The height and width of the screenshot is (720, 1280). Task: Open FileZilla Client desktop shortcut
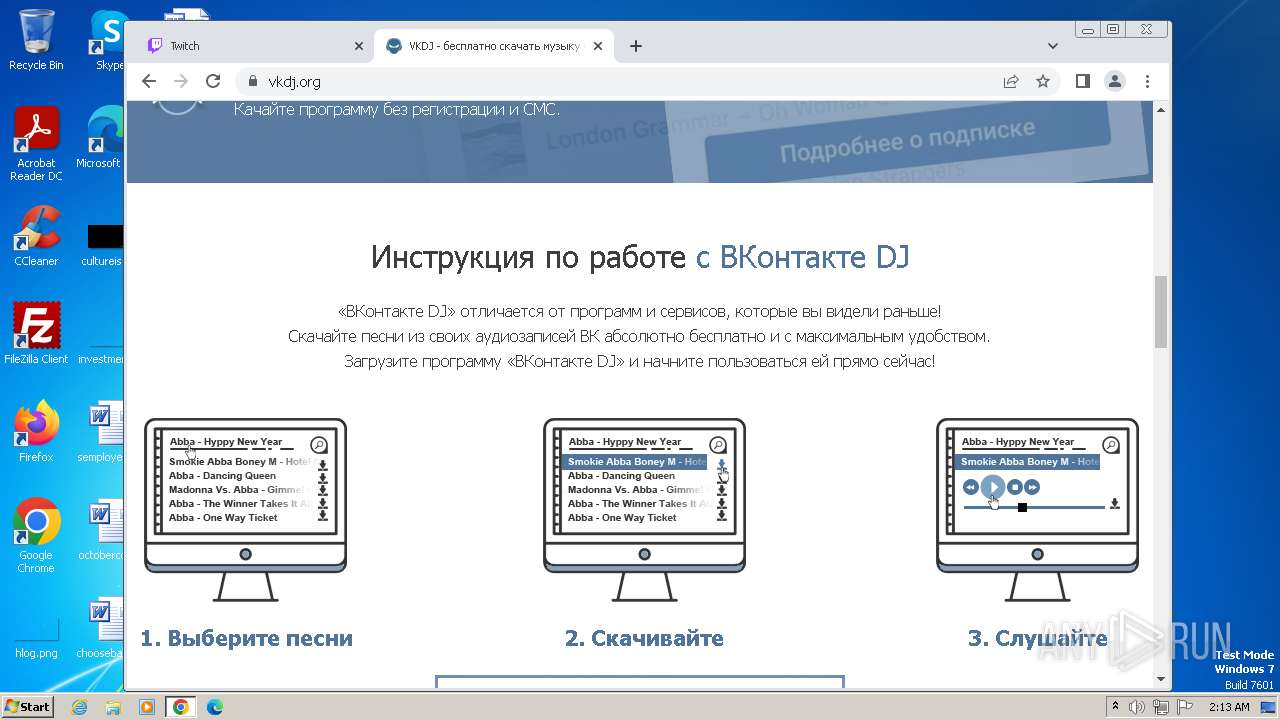pyautogui.click(x=36, y=334)
